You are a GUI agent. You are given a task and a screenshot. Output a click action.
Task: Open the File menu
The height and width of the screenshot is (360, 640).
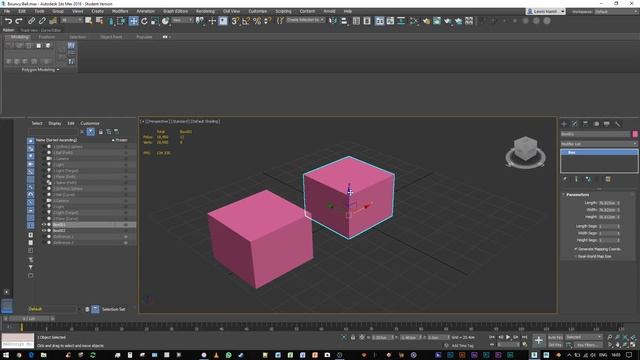[x=7, y=11]
